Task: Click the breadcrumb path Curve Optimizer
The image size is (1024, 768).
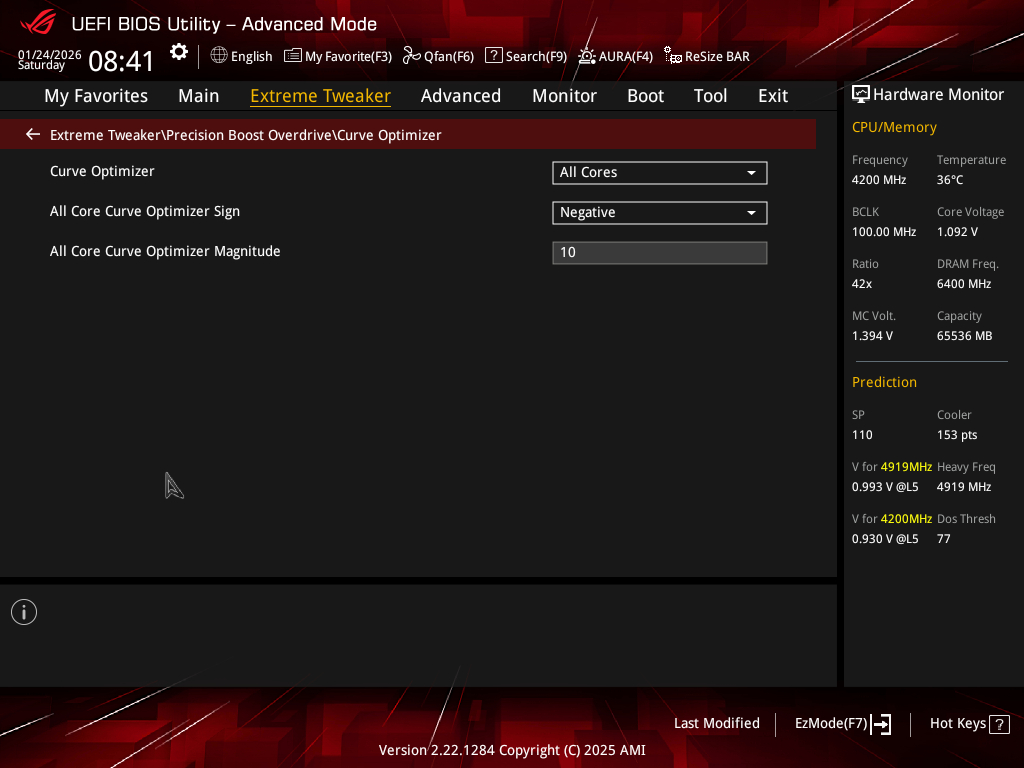Action: point(389,135)
